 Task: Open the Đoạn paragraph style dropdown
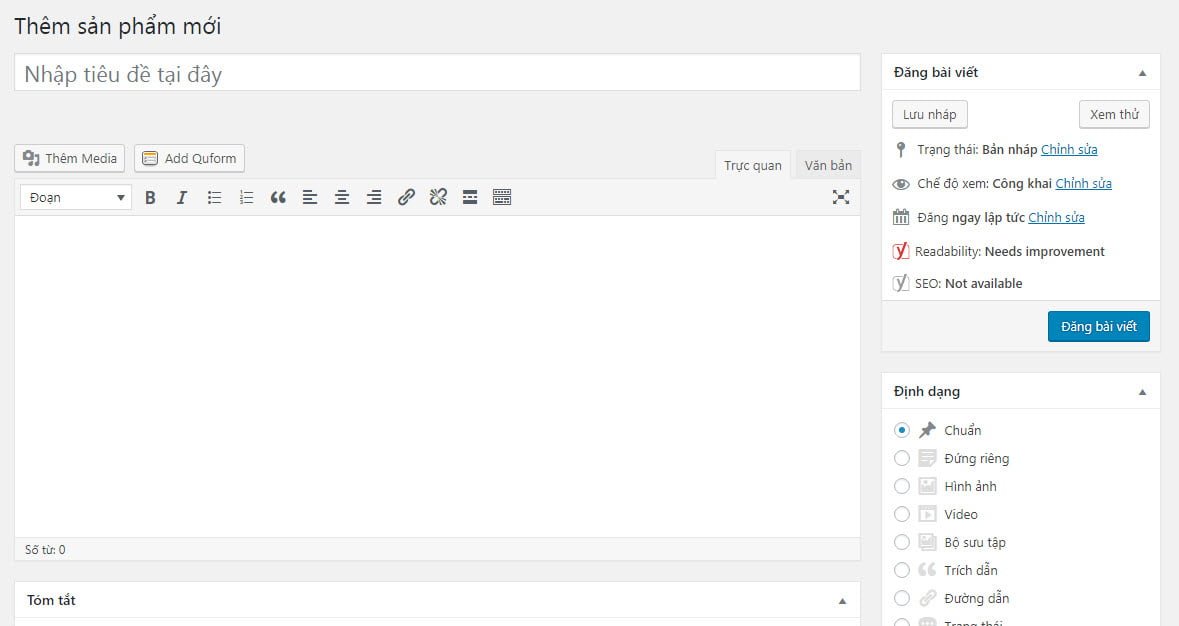(76, 198)
